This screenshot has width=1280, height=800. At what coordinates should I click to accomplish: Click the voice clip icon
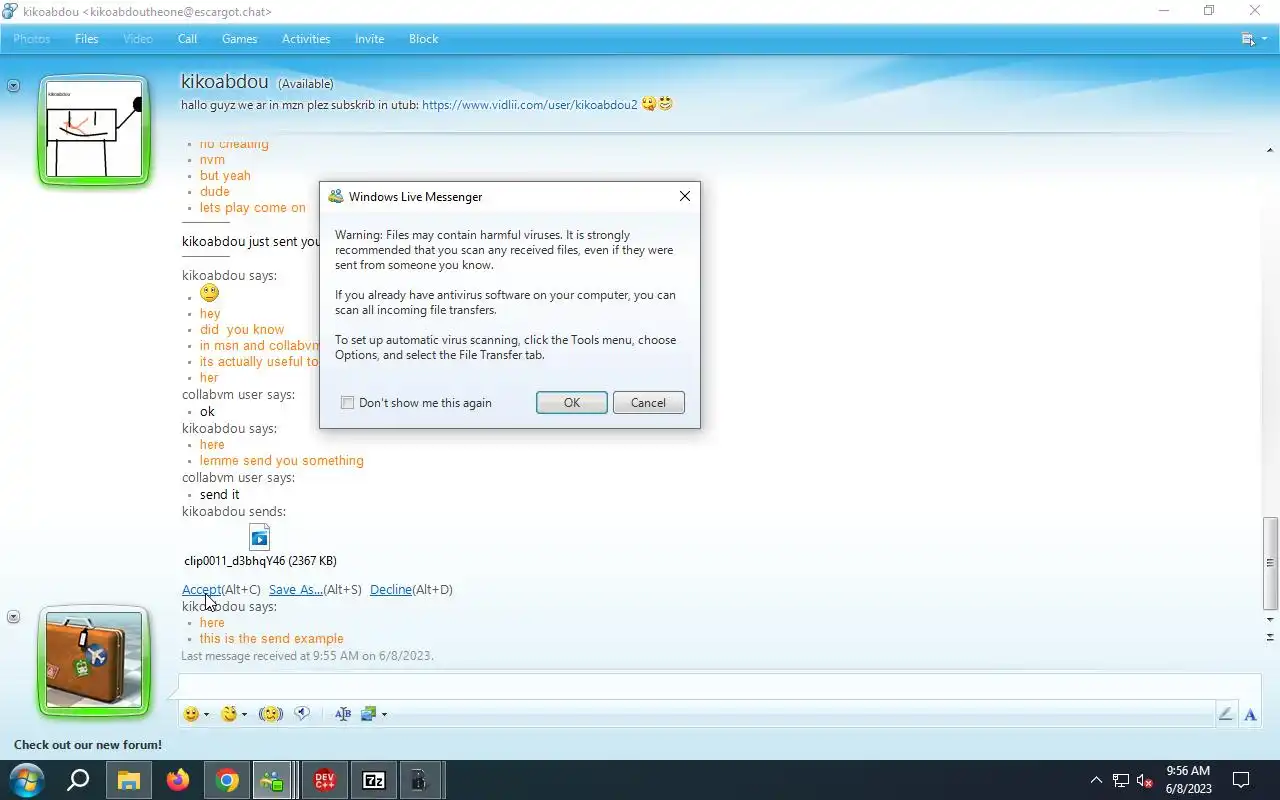(x=302, y=714)
